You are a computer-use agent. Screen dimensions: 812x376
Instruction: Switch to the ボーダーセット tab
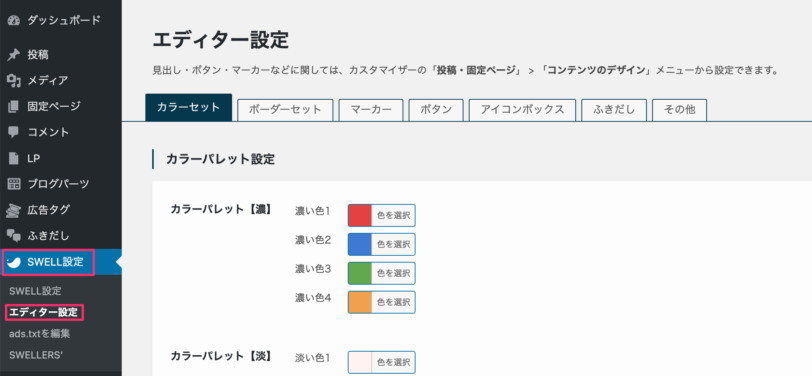[x=285, y=110]
